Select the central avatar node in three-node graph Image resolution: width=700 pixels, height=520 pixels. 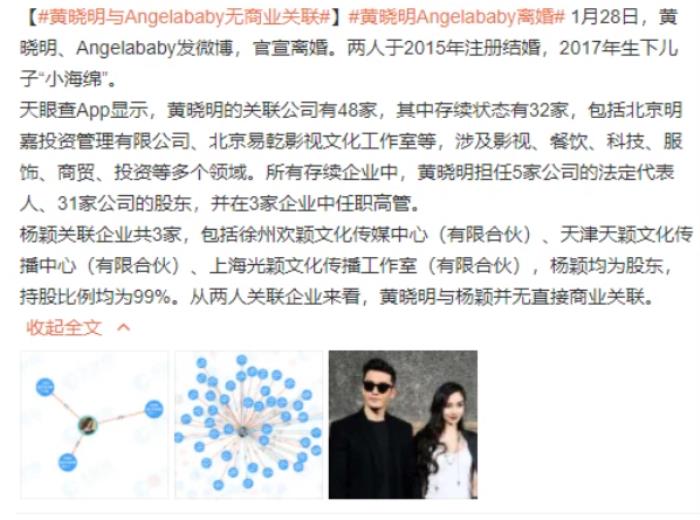click(x=87, y=424)
